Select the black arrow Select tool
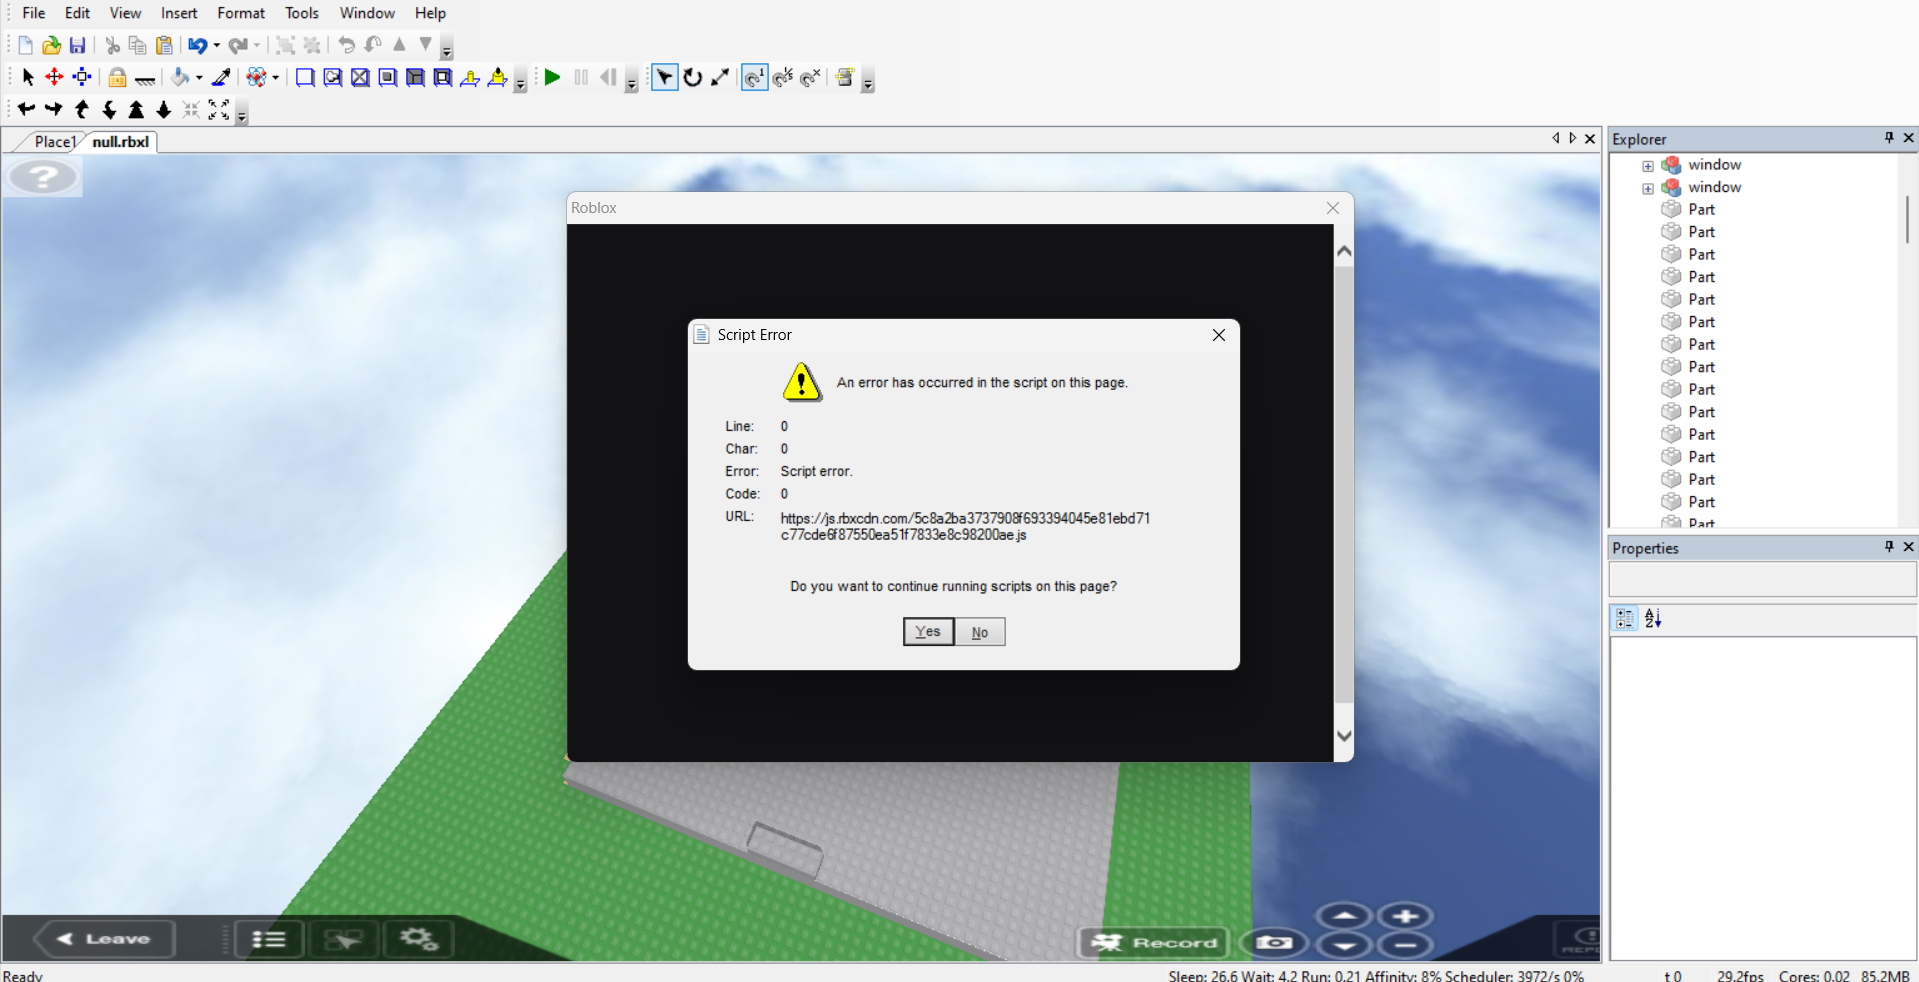This screenshot has width=1919, height=982. 28,77
